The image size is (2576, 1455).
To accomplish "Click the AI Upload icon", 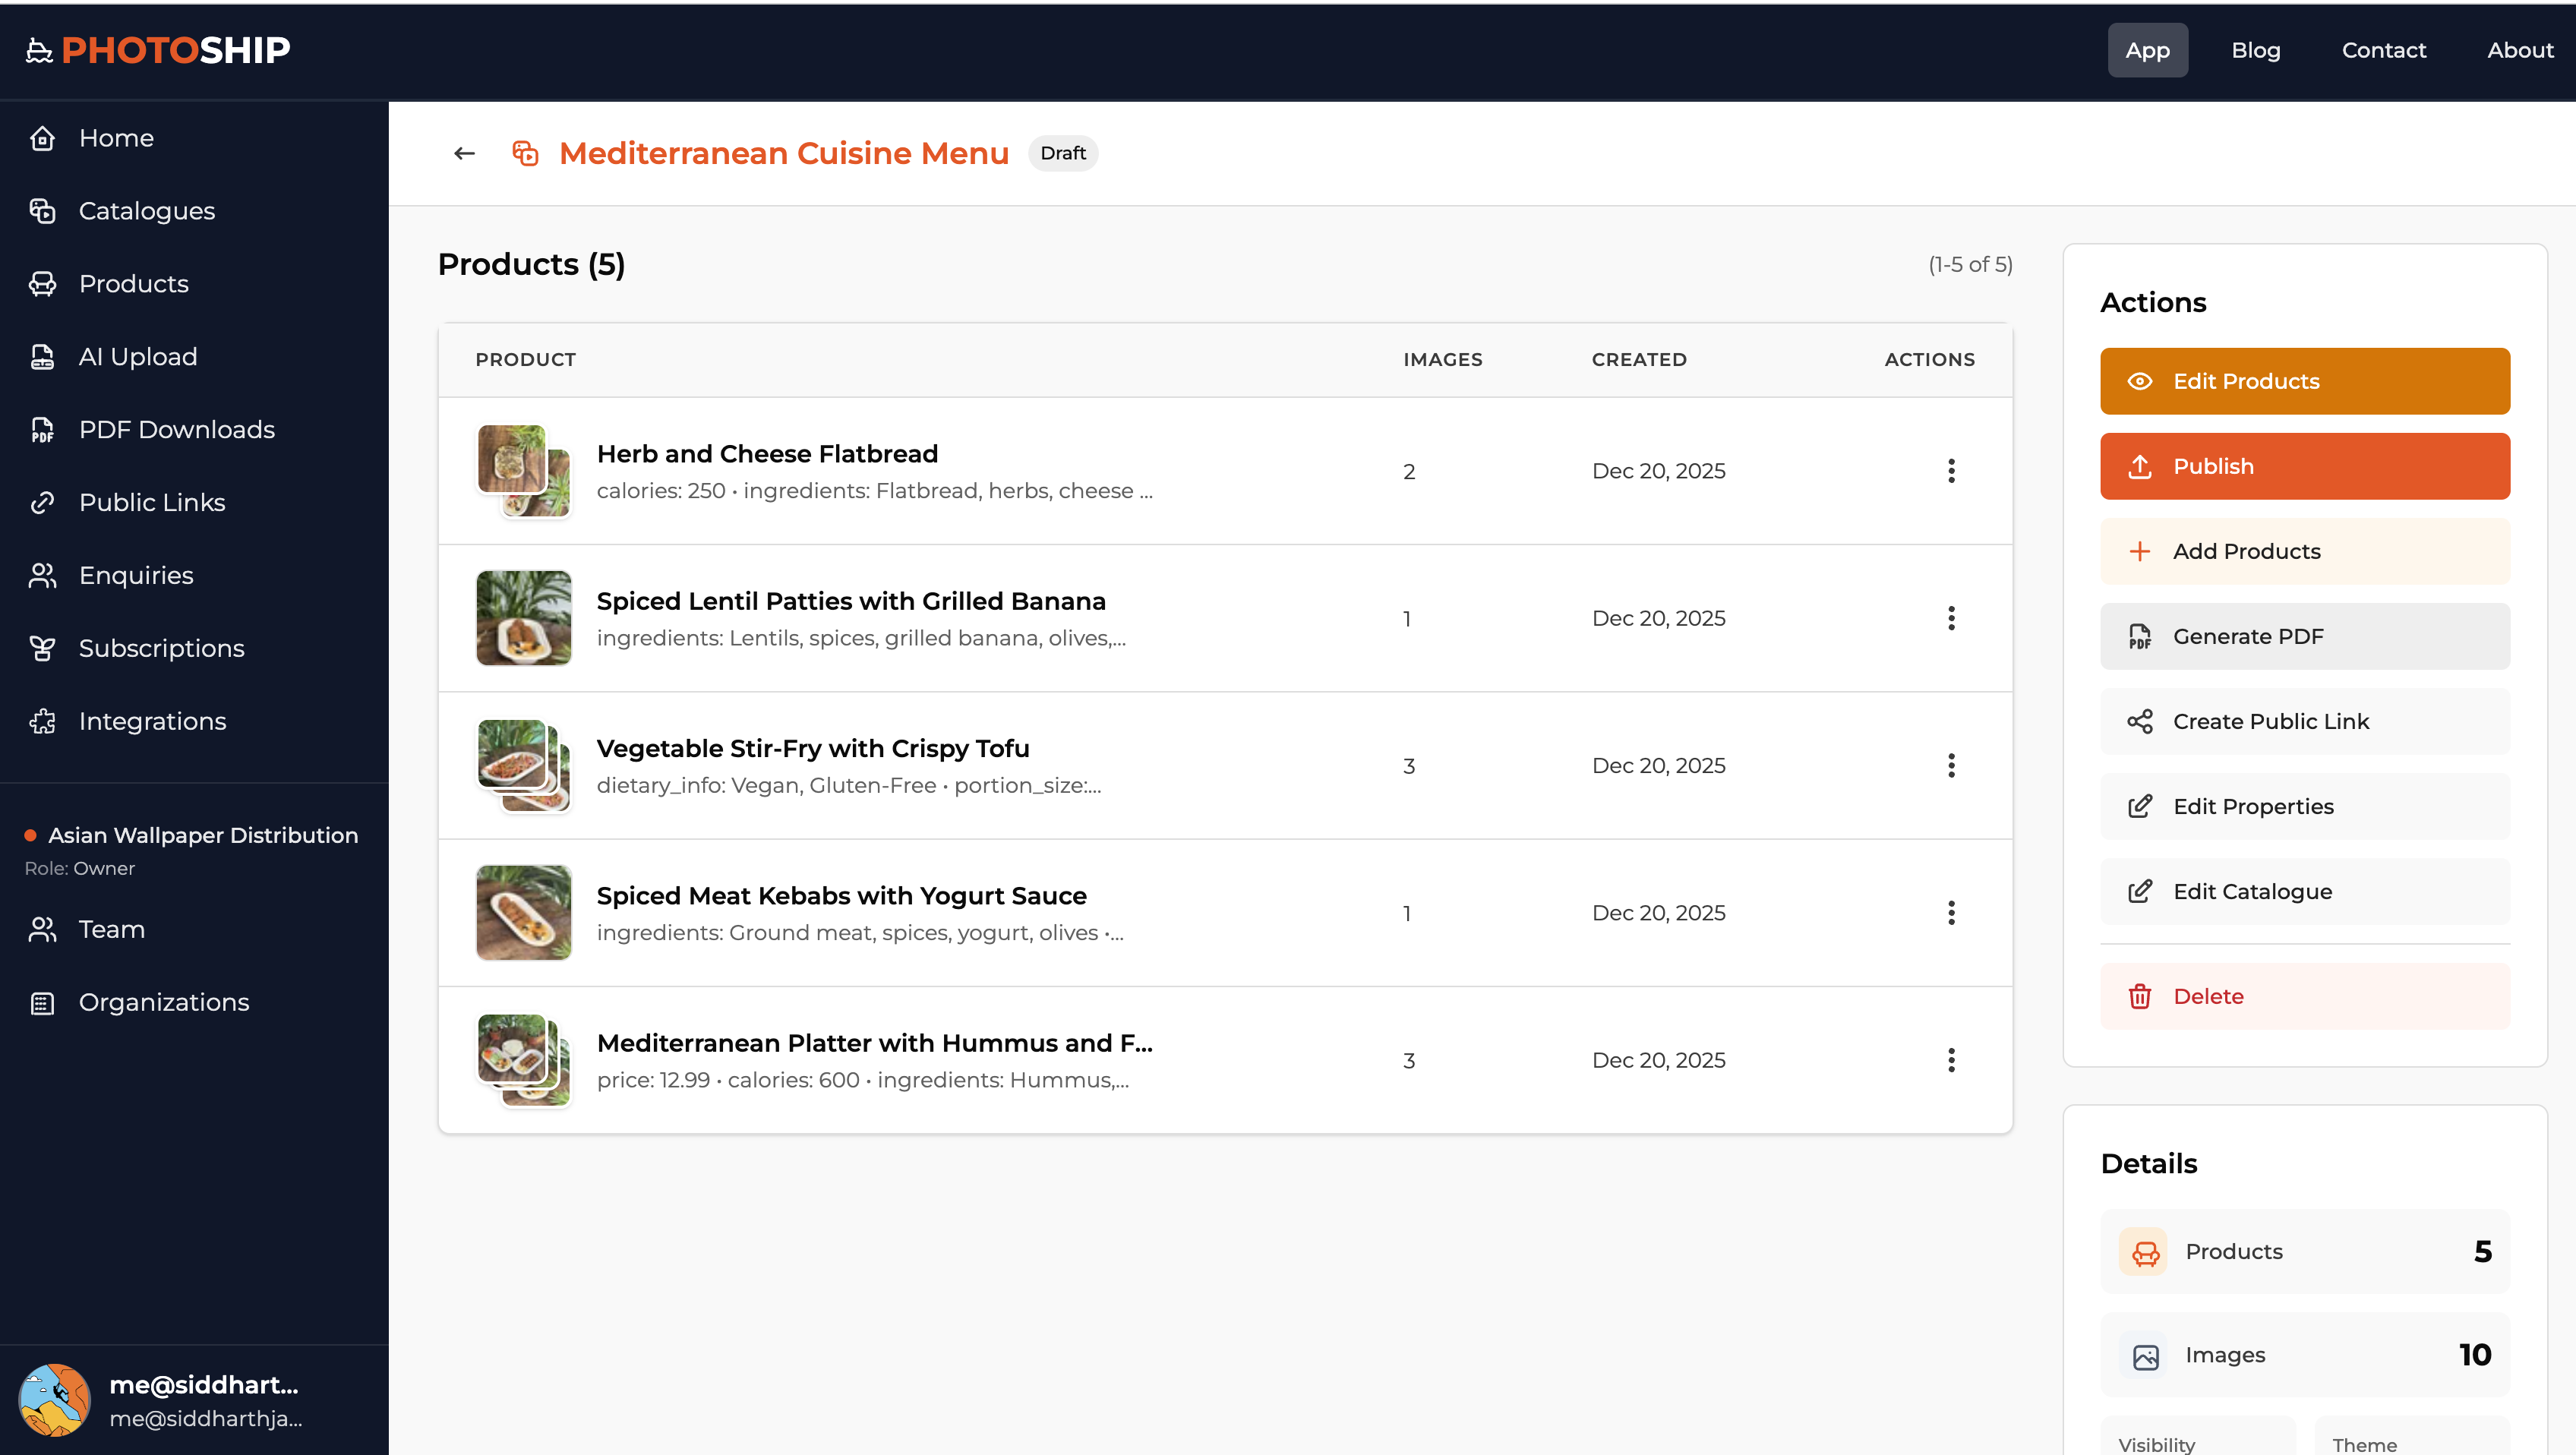I will click(42, 356).
